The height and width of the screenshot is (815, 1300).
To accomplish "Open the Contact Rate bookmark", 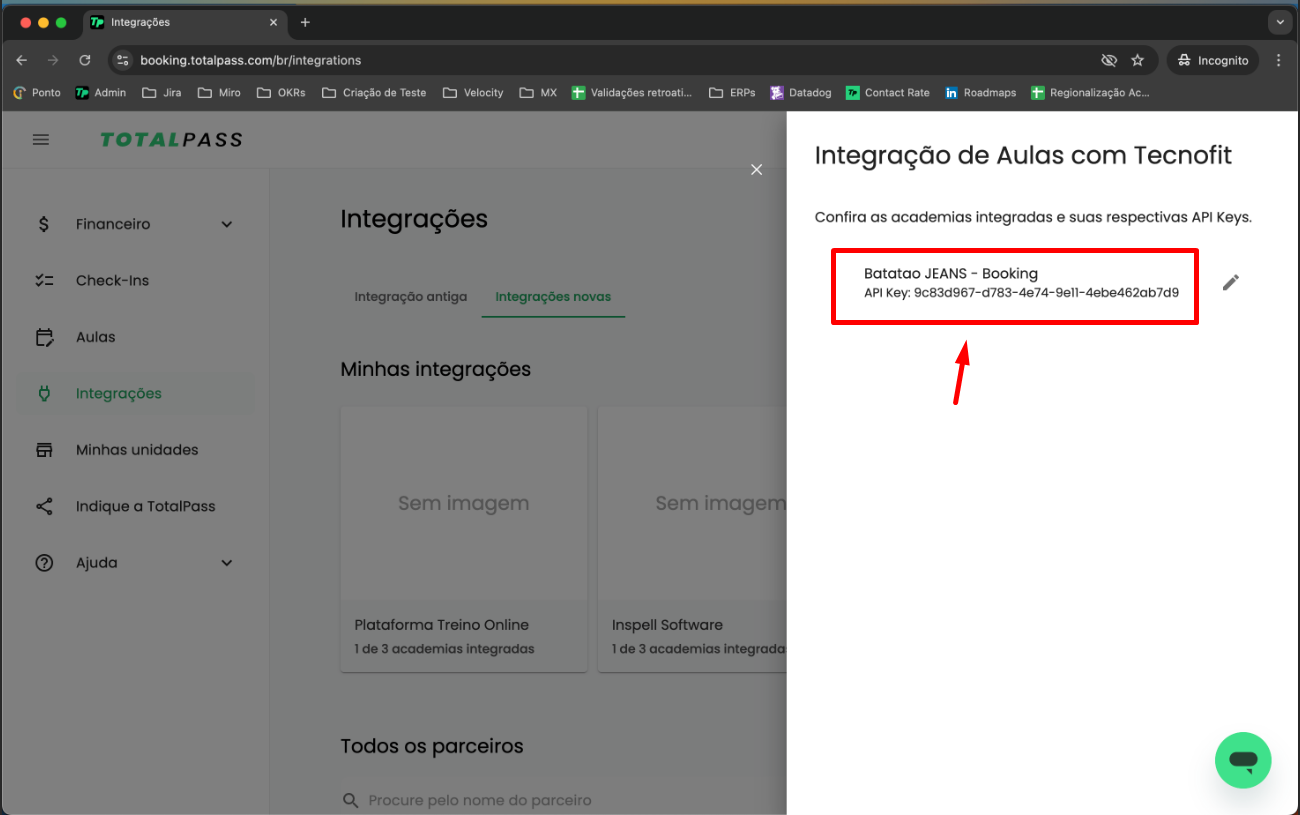I will click(888, 92).
